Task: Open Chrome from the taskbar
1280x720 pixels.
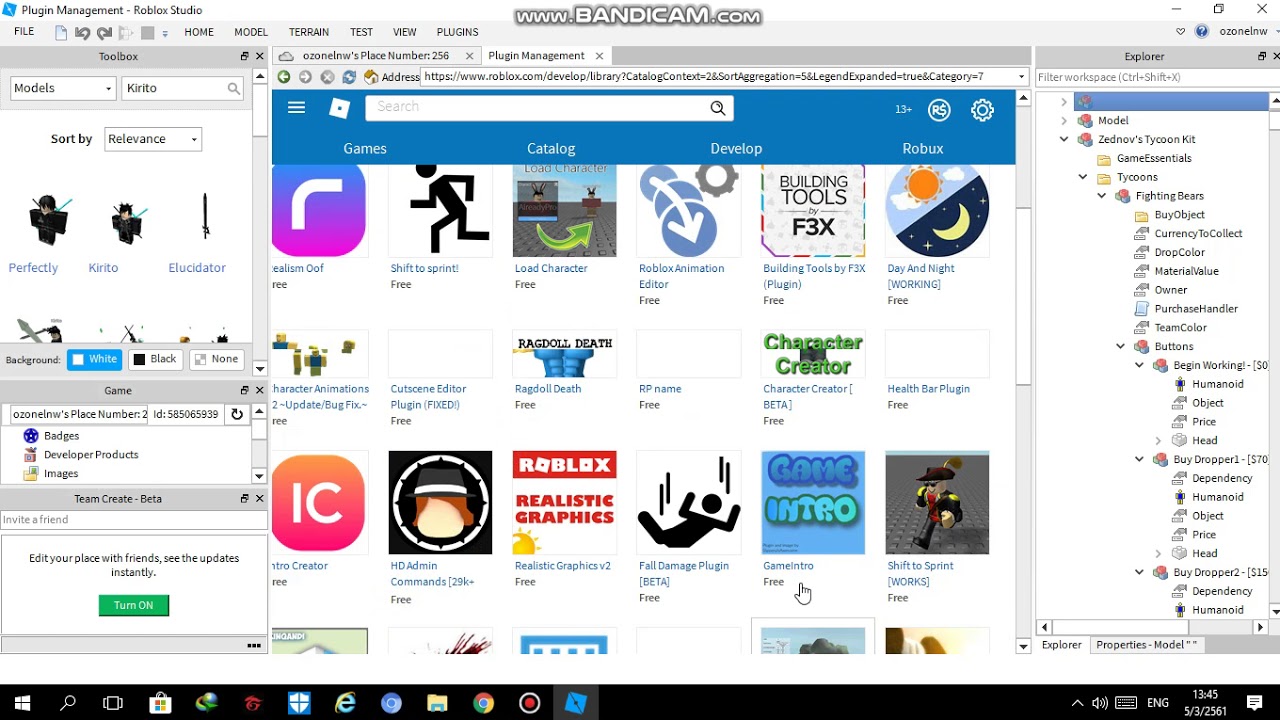Action: [x=483, y=703]
